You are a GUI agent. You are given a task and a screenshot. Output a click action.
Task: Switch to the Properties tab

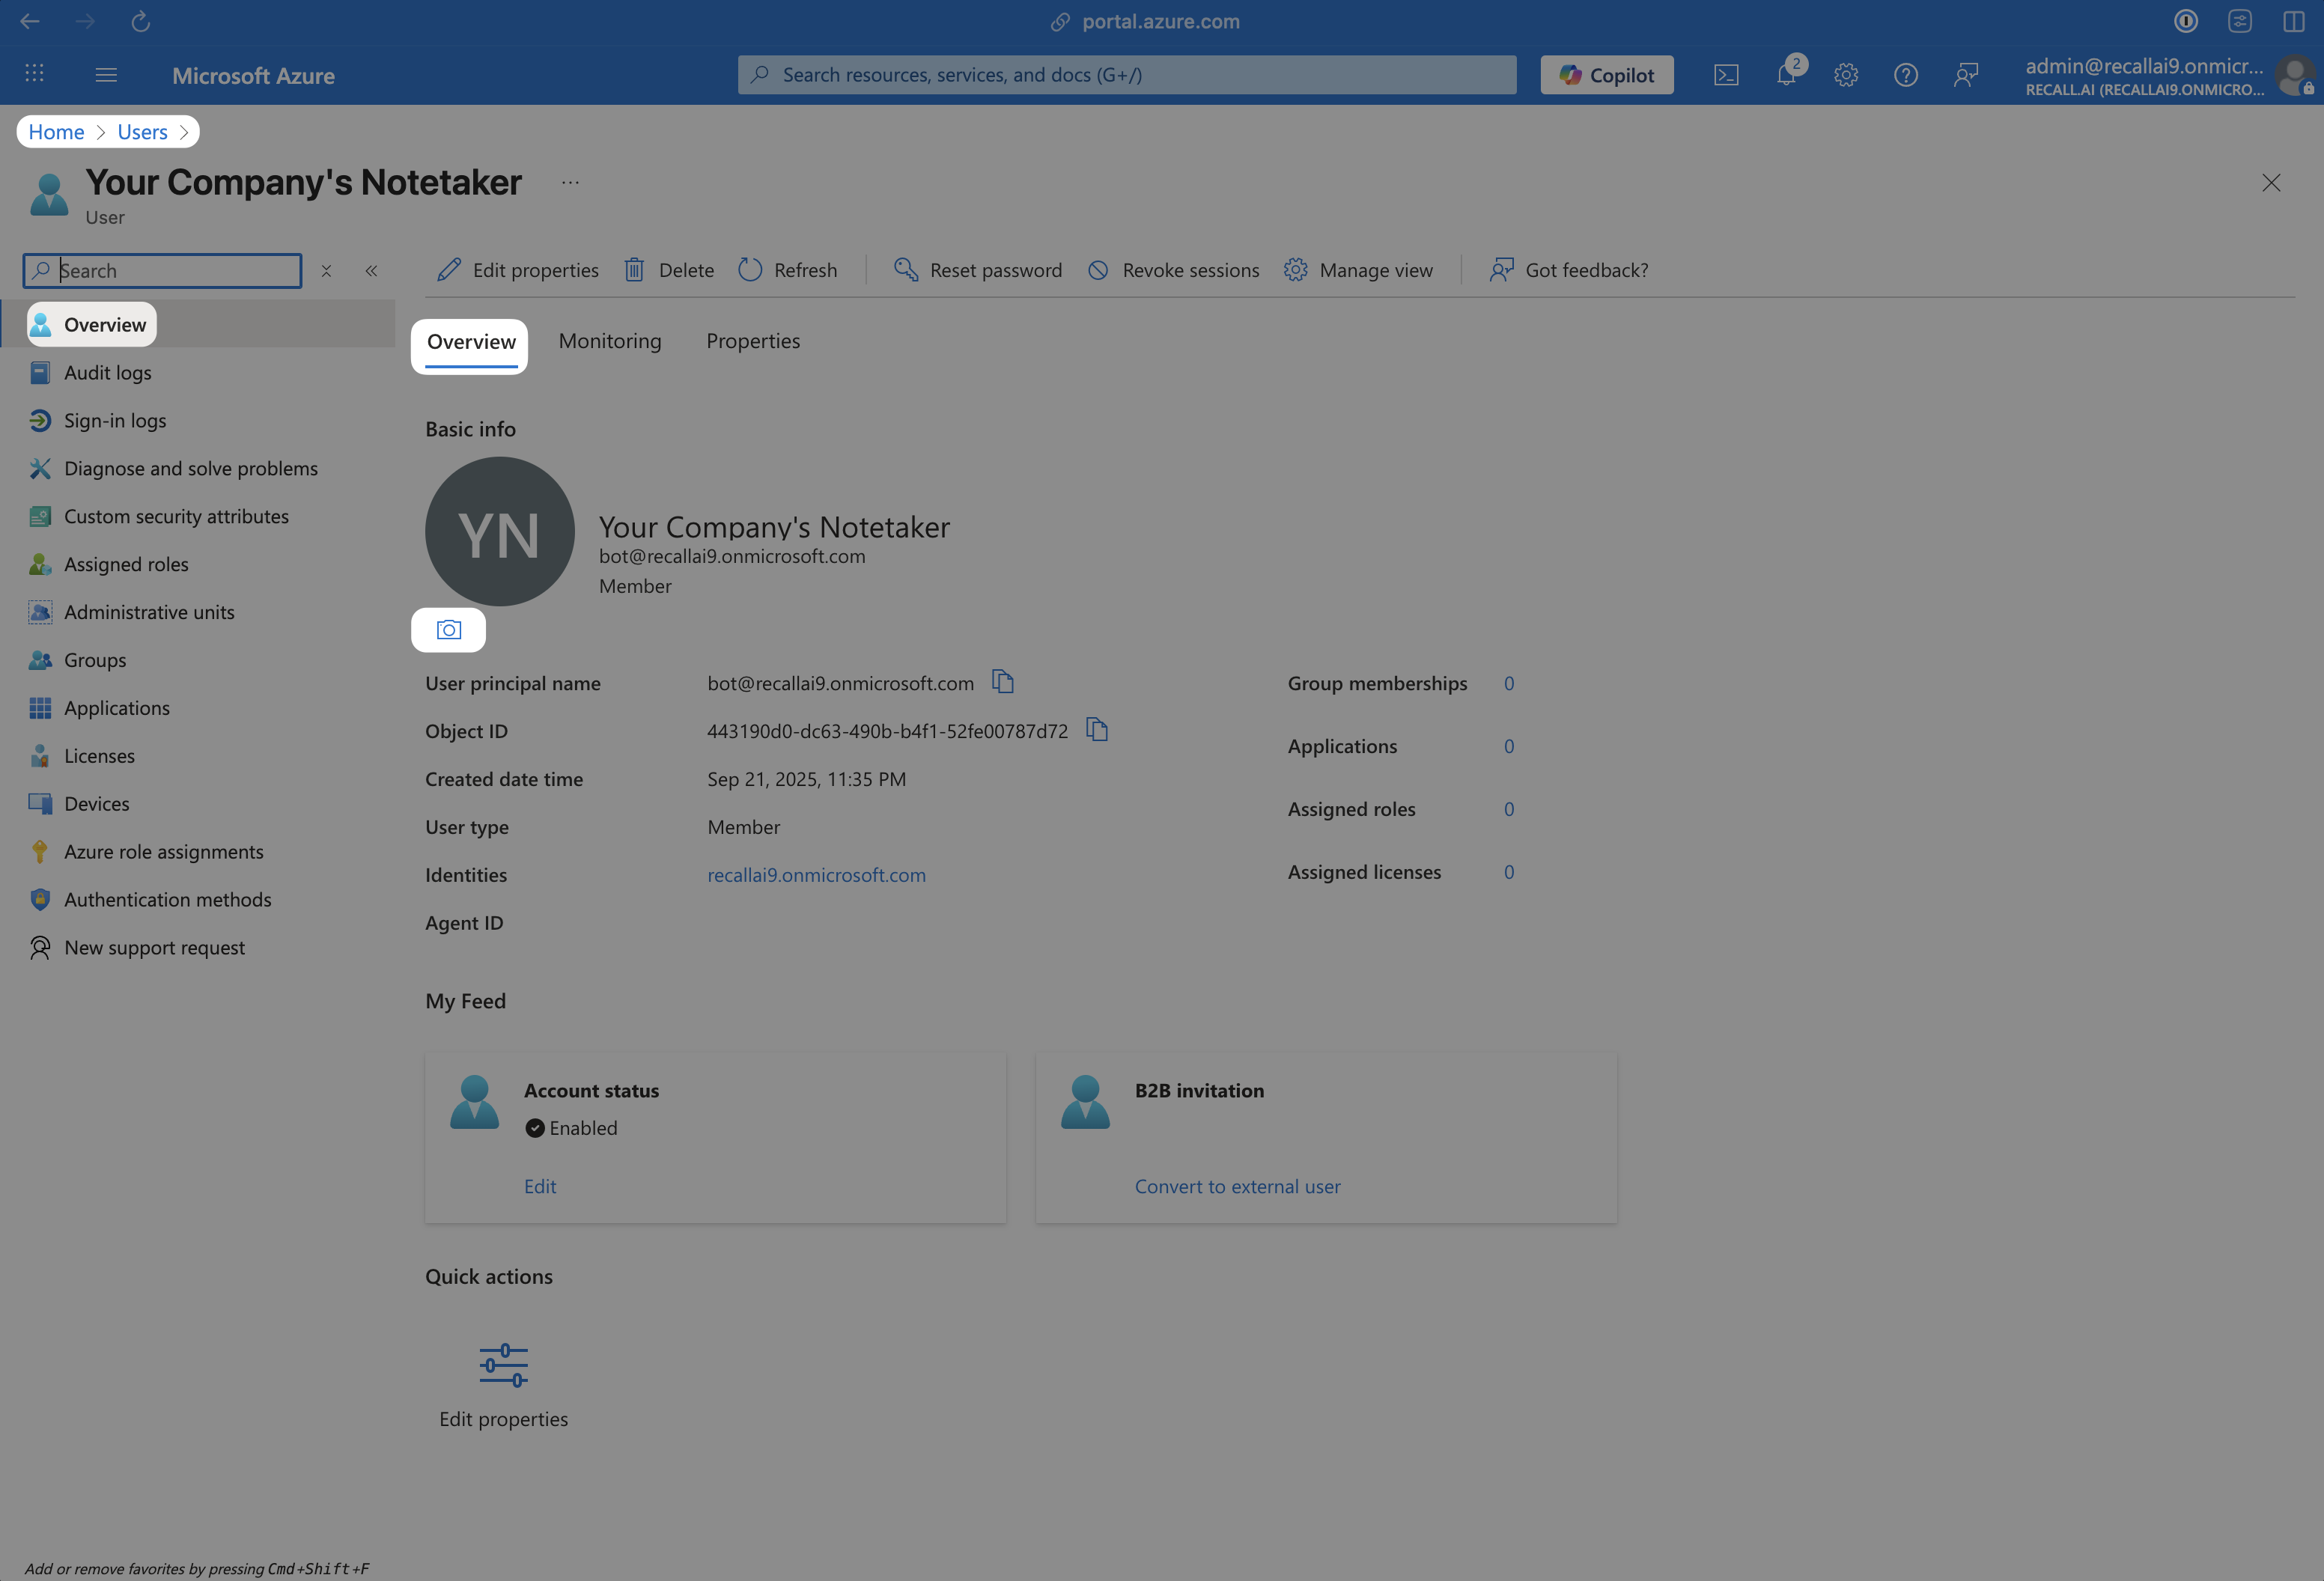753,341
